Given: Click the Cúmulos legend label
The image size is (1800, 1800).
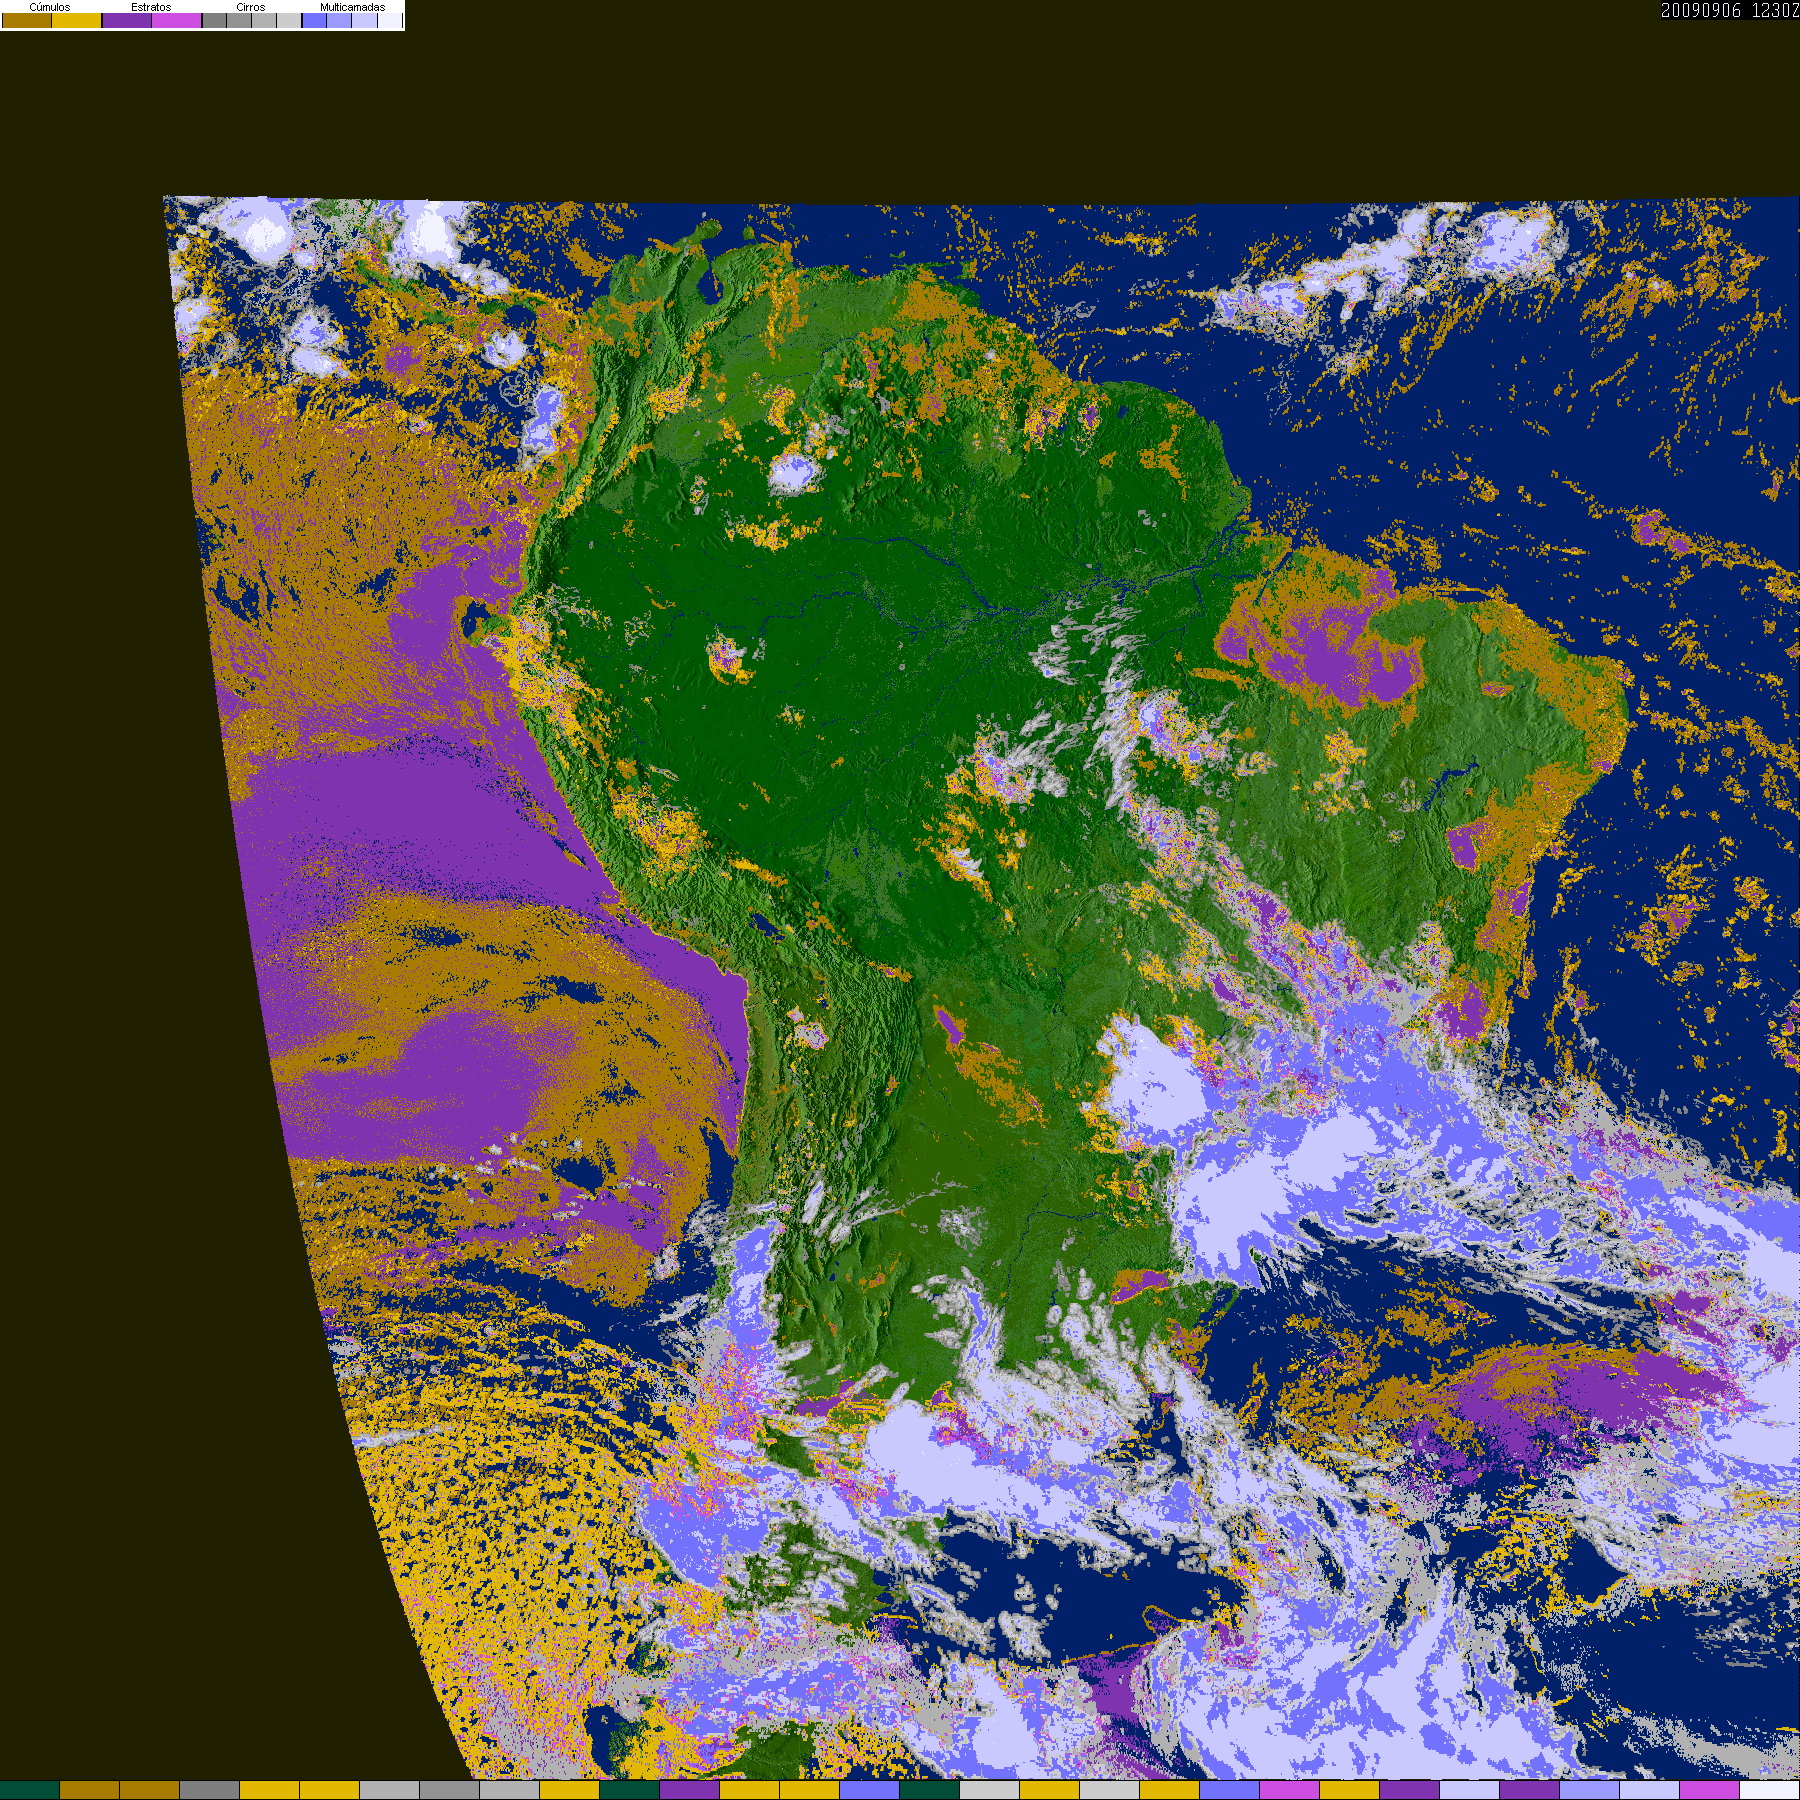Looking at the screenshot, I should pos(50,7).
